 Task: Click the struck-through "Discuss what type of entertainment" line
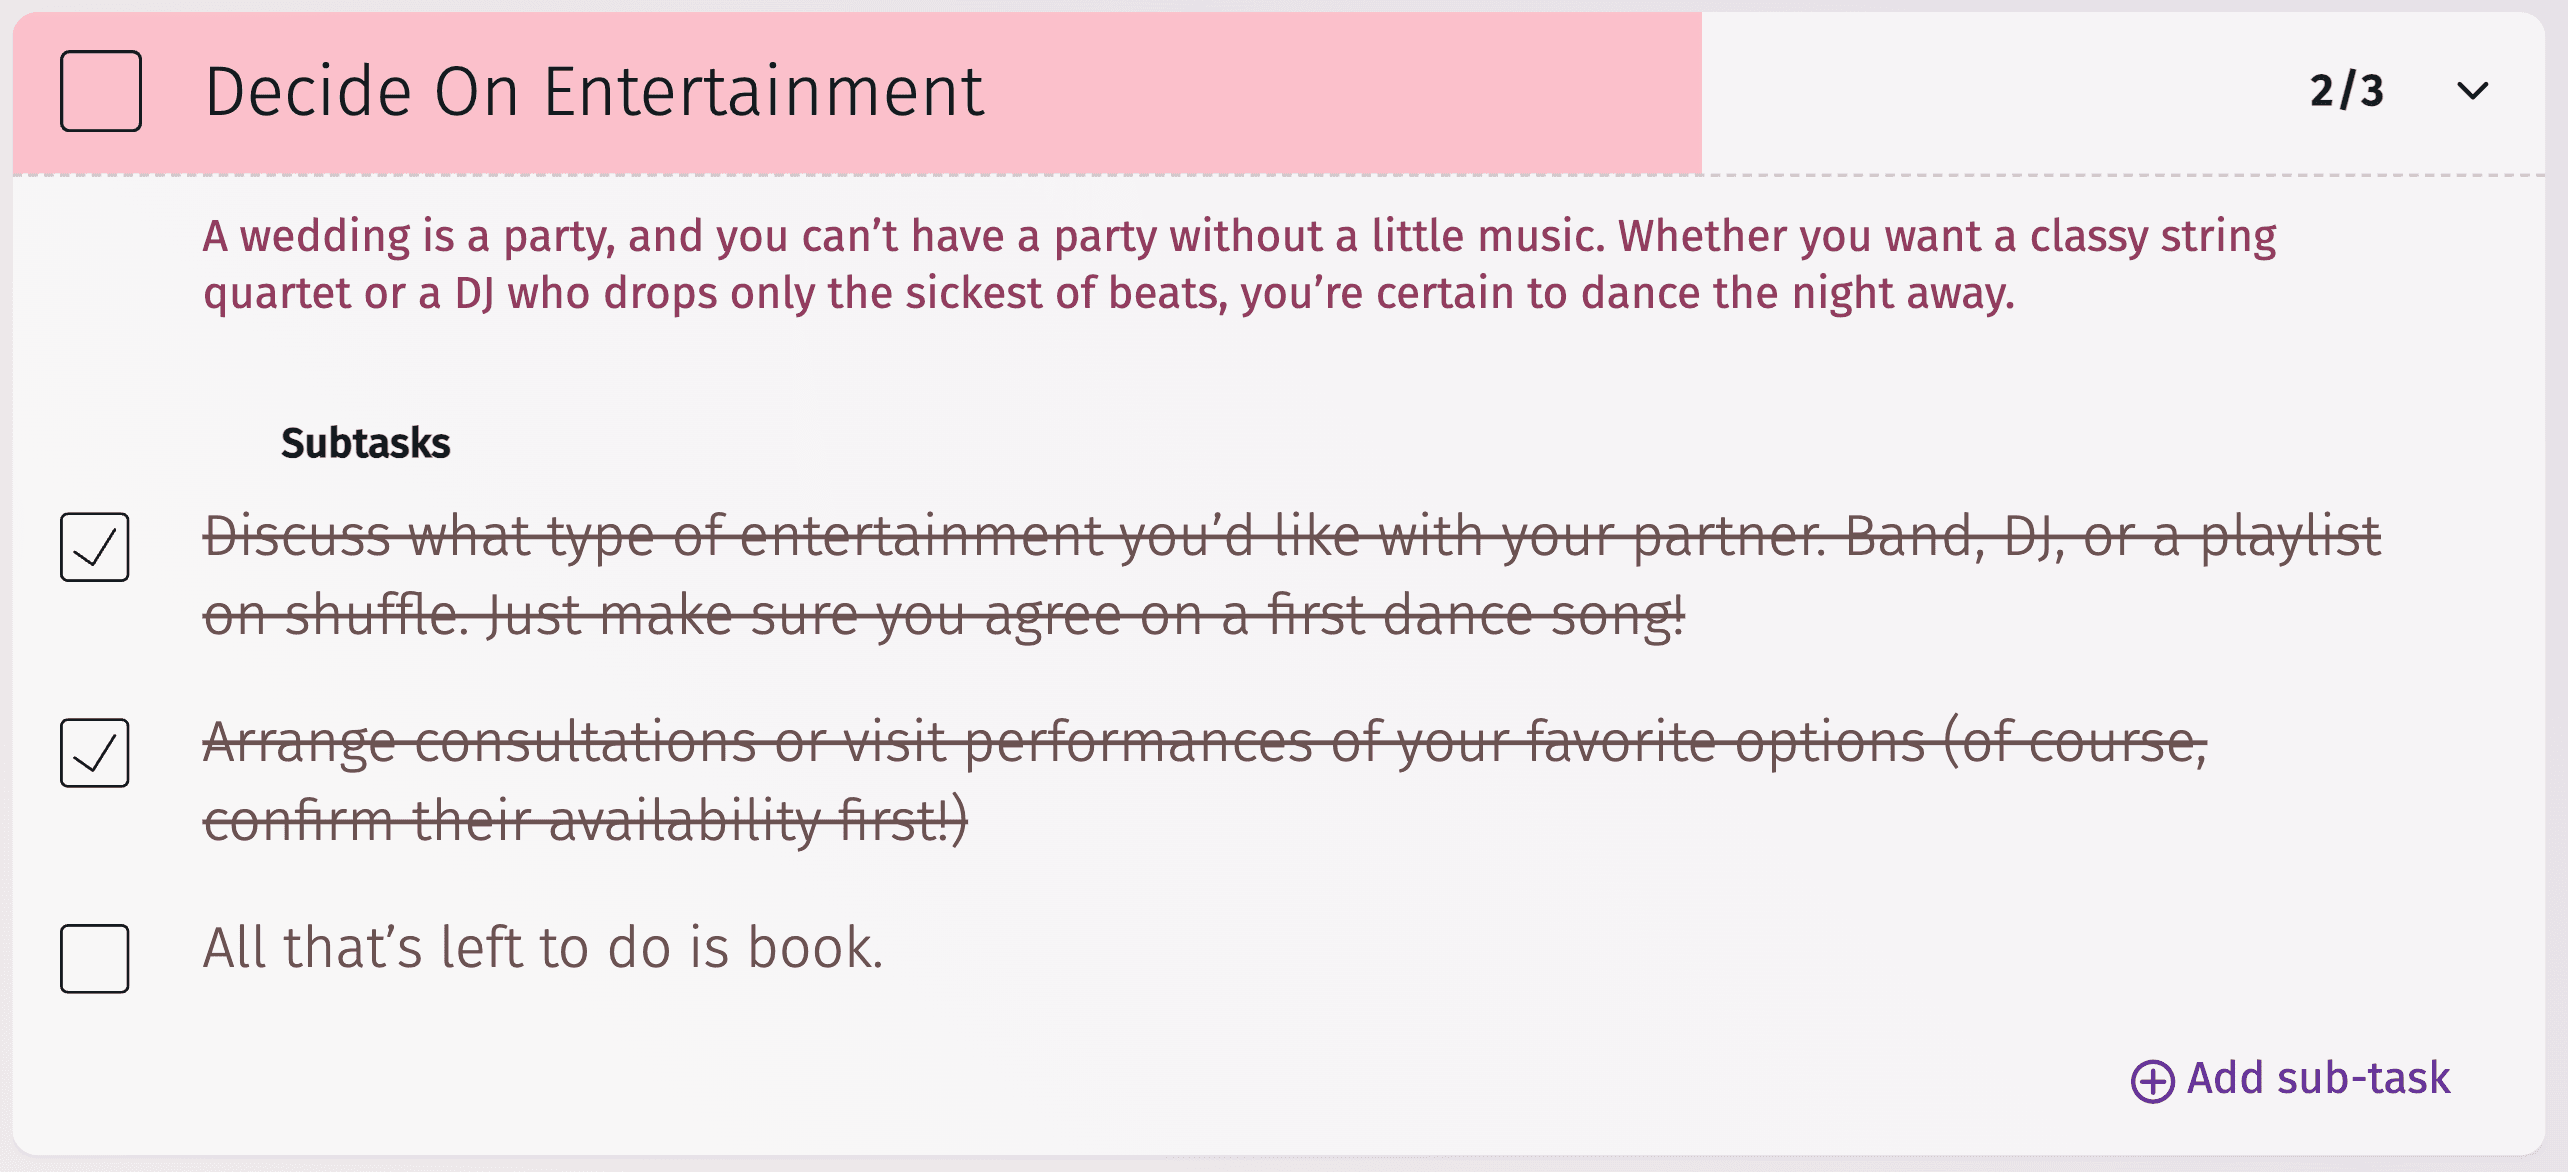pyautogui.click(x=1290, y=536)
